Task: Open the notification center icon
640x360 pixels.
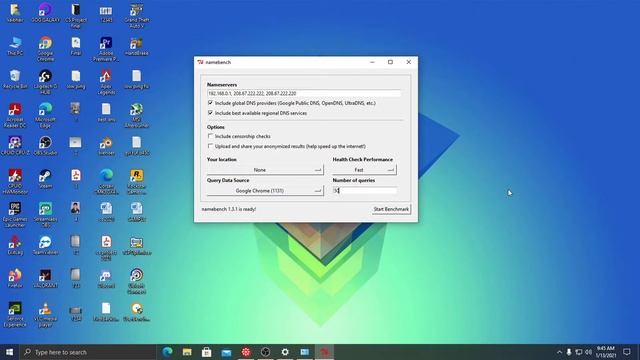Action: coord(627,352)
